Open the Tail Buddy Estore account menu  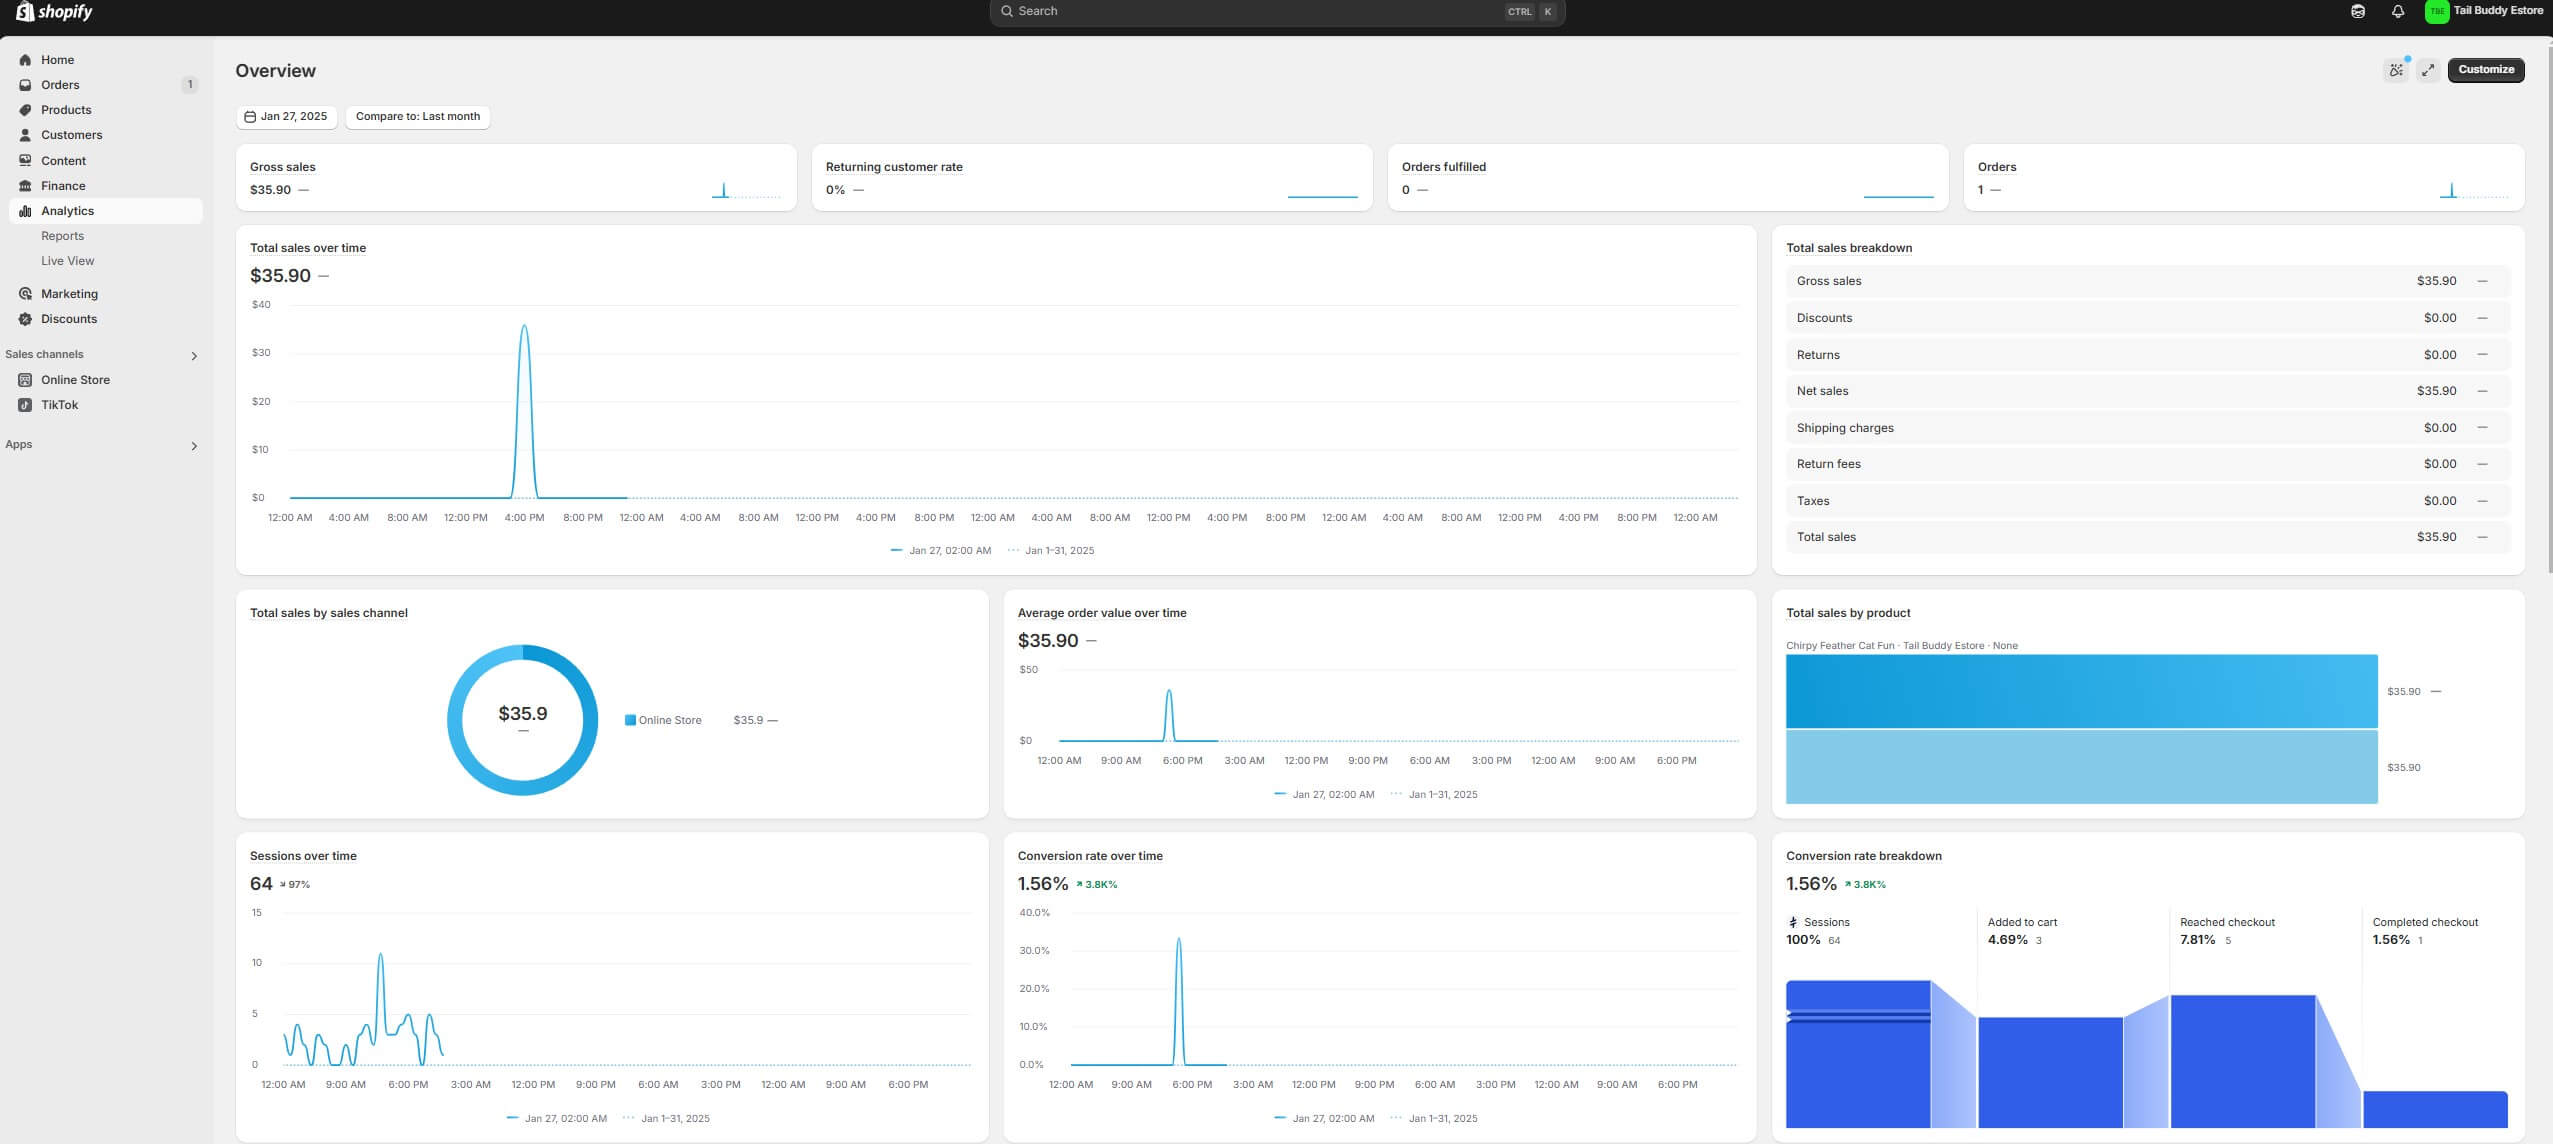point(2484,12)
